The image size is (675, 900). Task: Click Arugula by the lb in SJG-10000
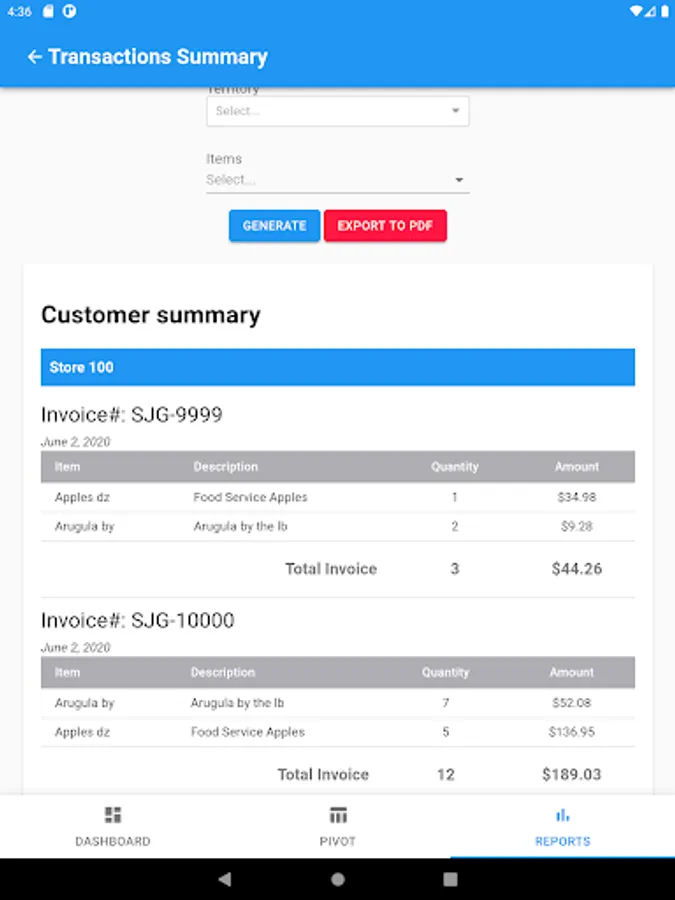(x=237, y=703)
